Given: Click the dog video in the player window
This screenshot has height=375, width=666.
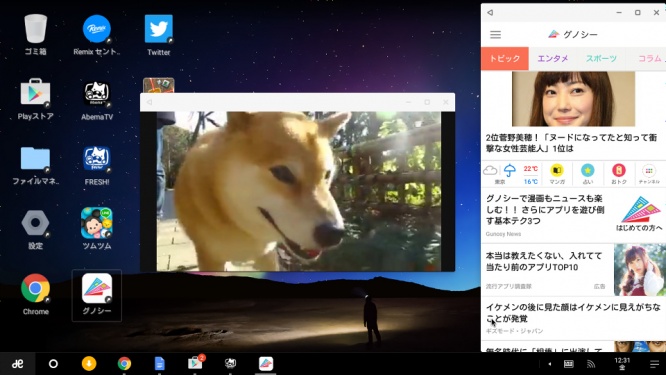Looking at the screenshot, I should (x=299, y=191).
